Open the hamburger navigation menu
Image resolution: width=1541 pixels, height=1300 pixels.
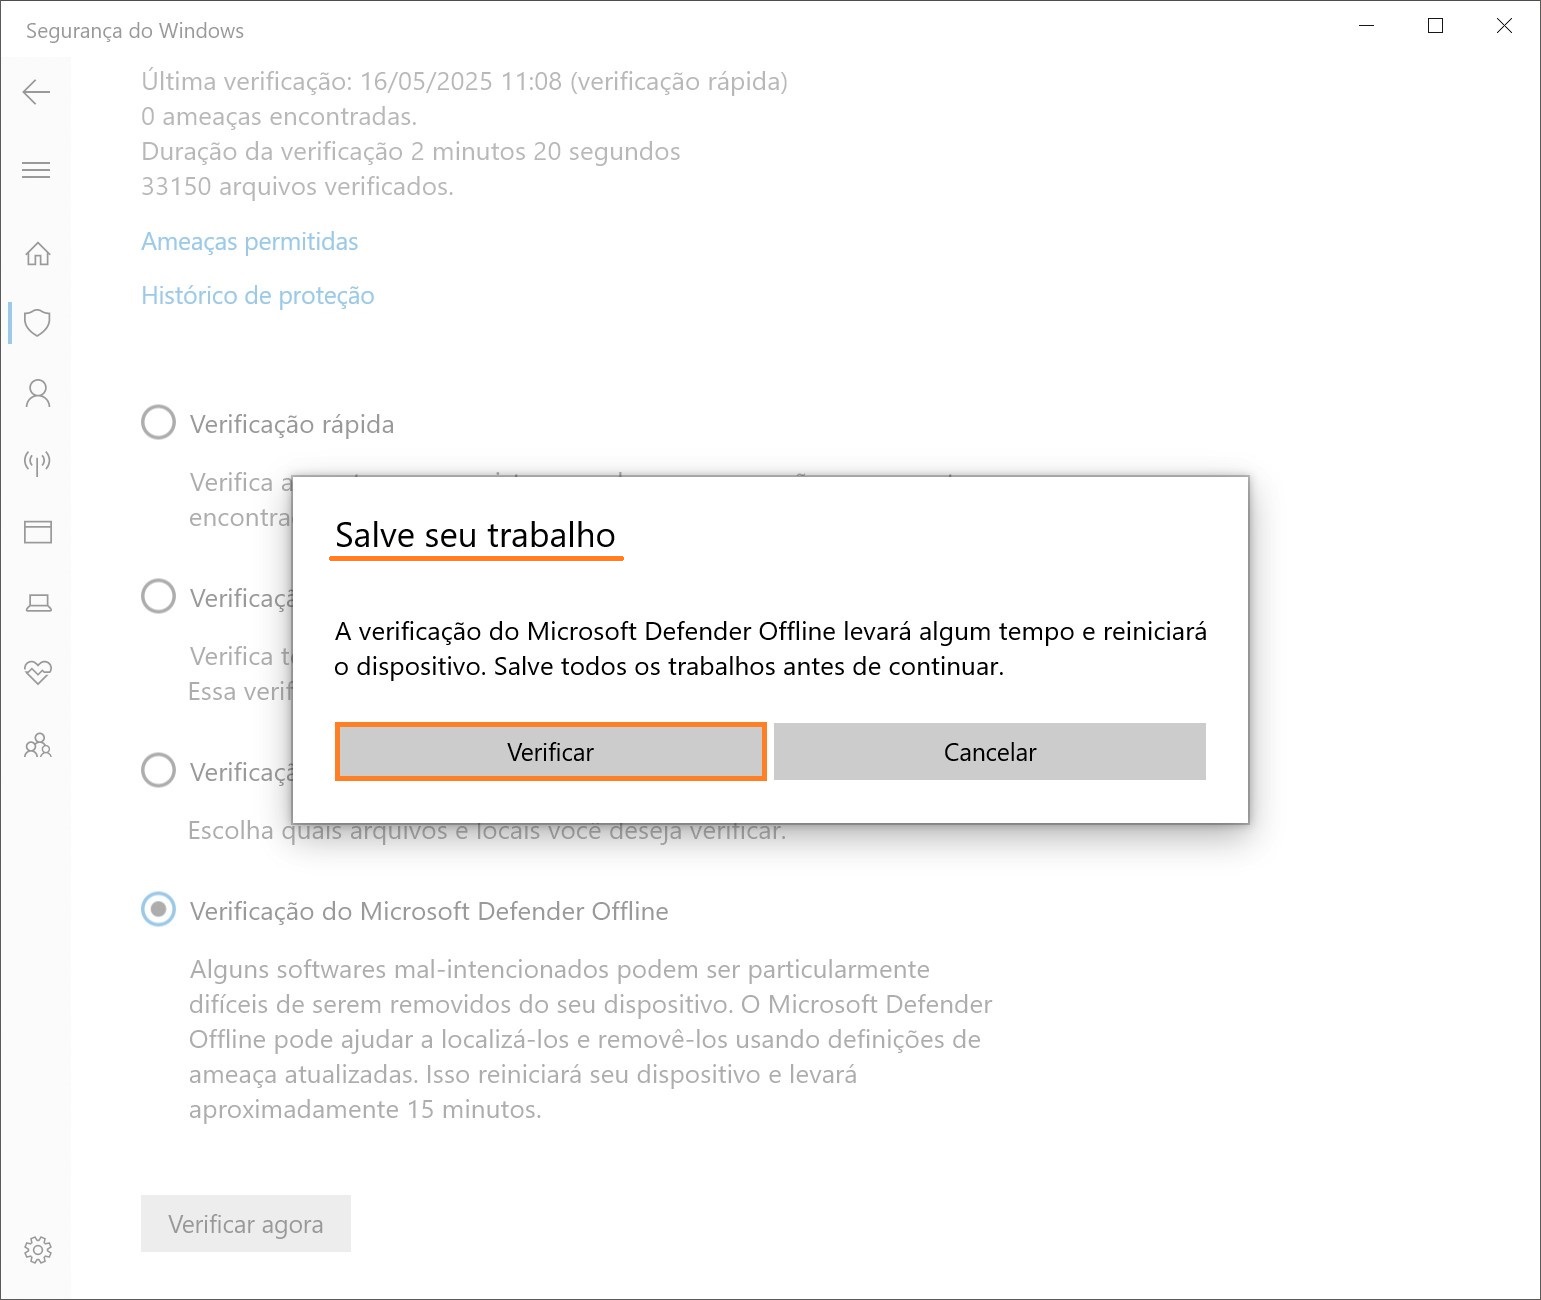(x=36, y=170)
